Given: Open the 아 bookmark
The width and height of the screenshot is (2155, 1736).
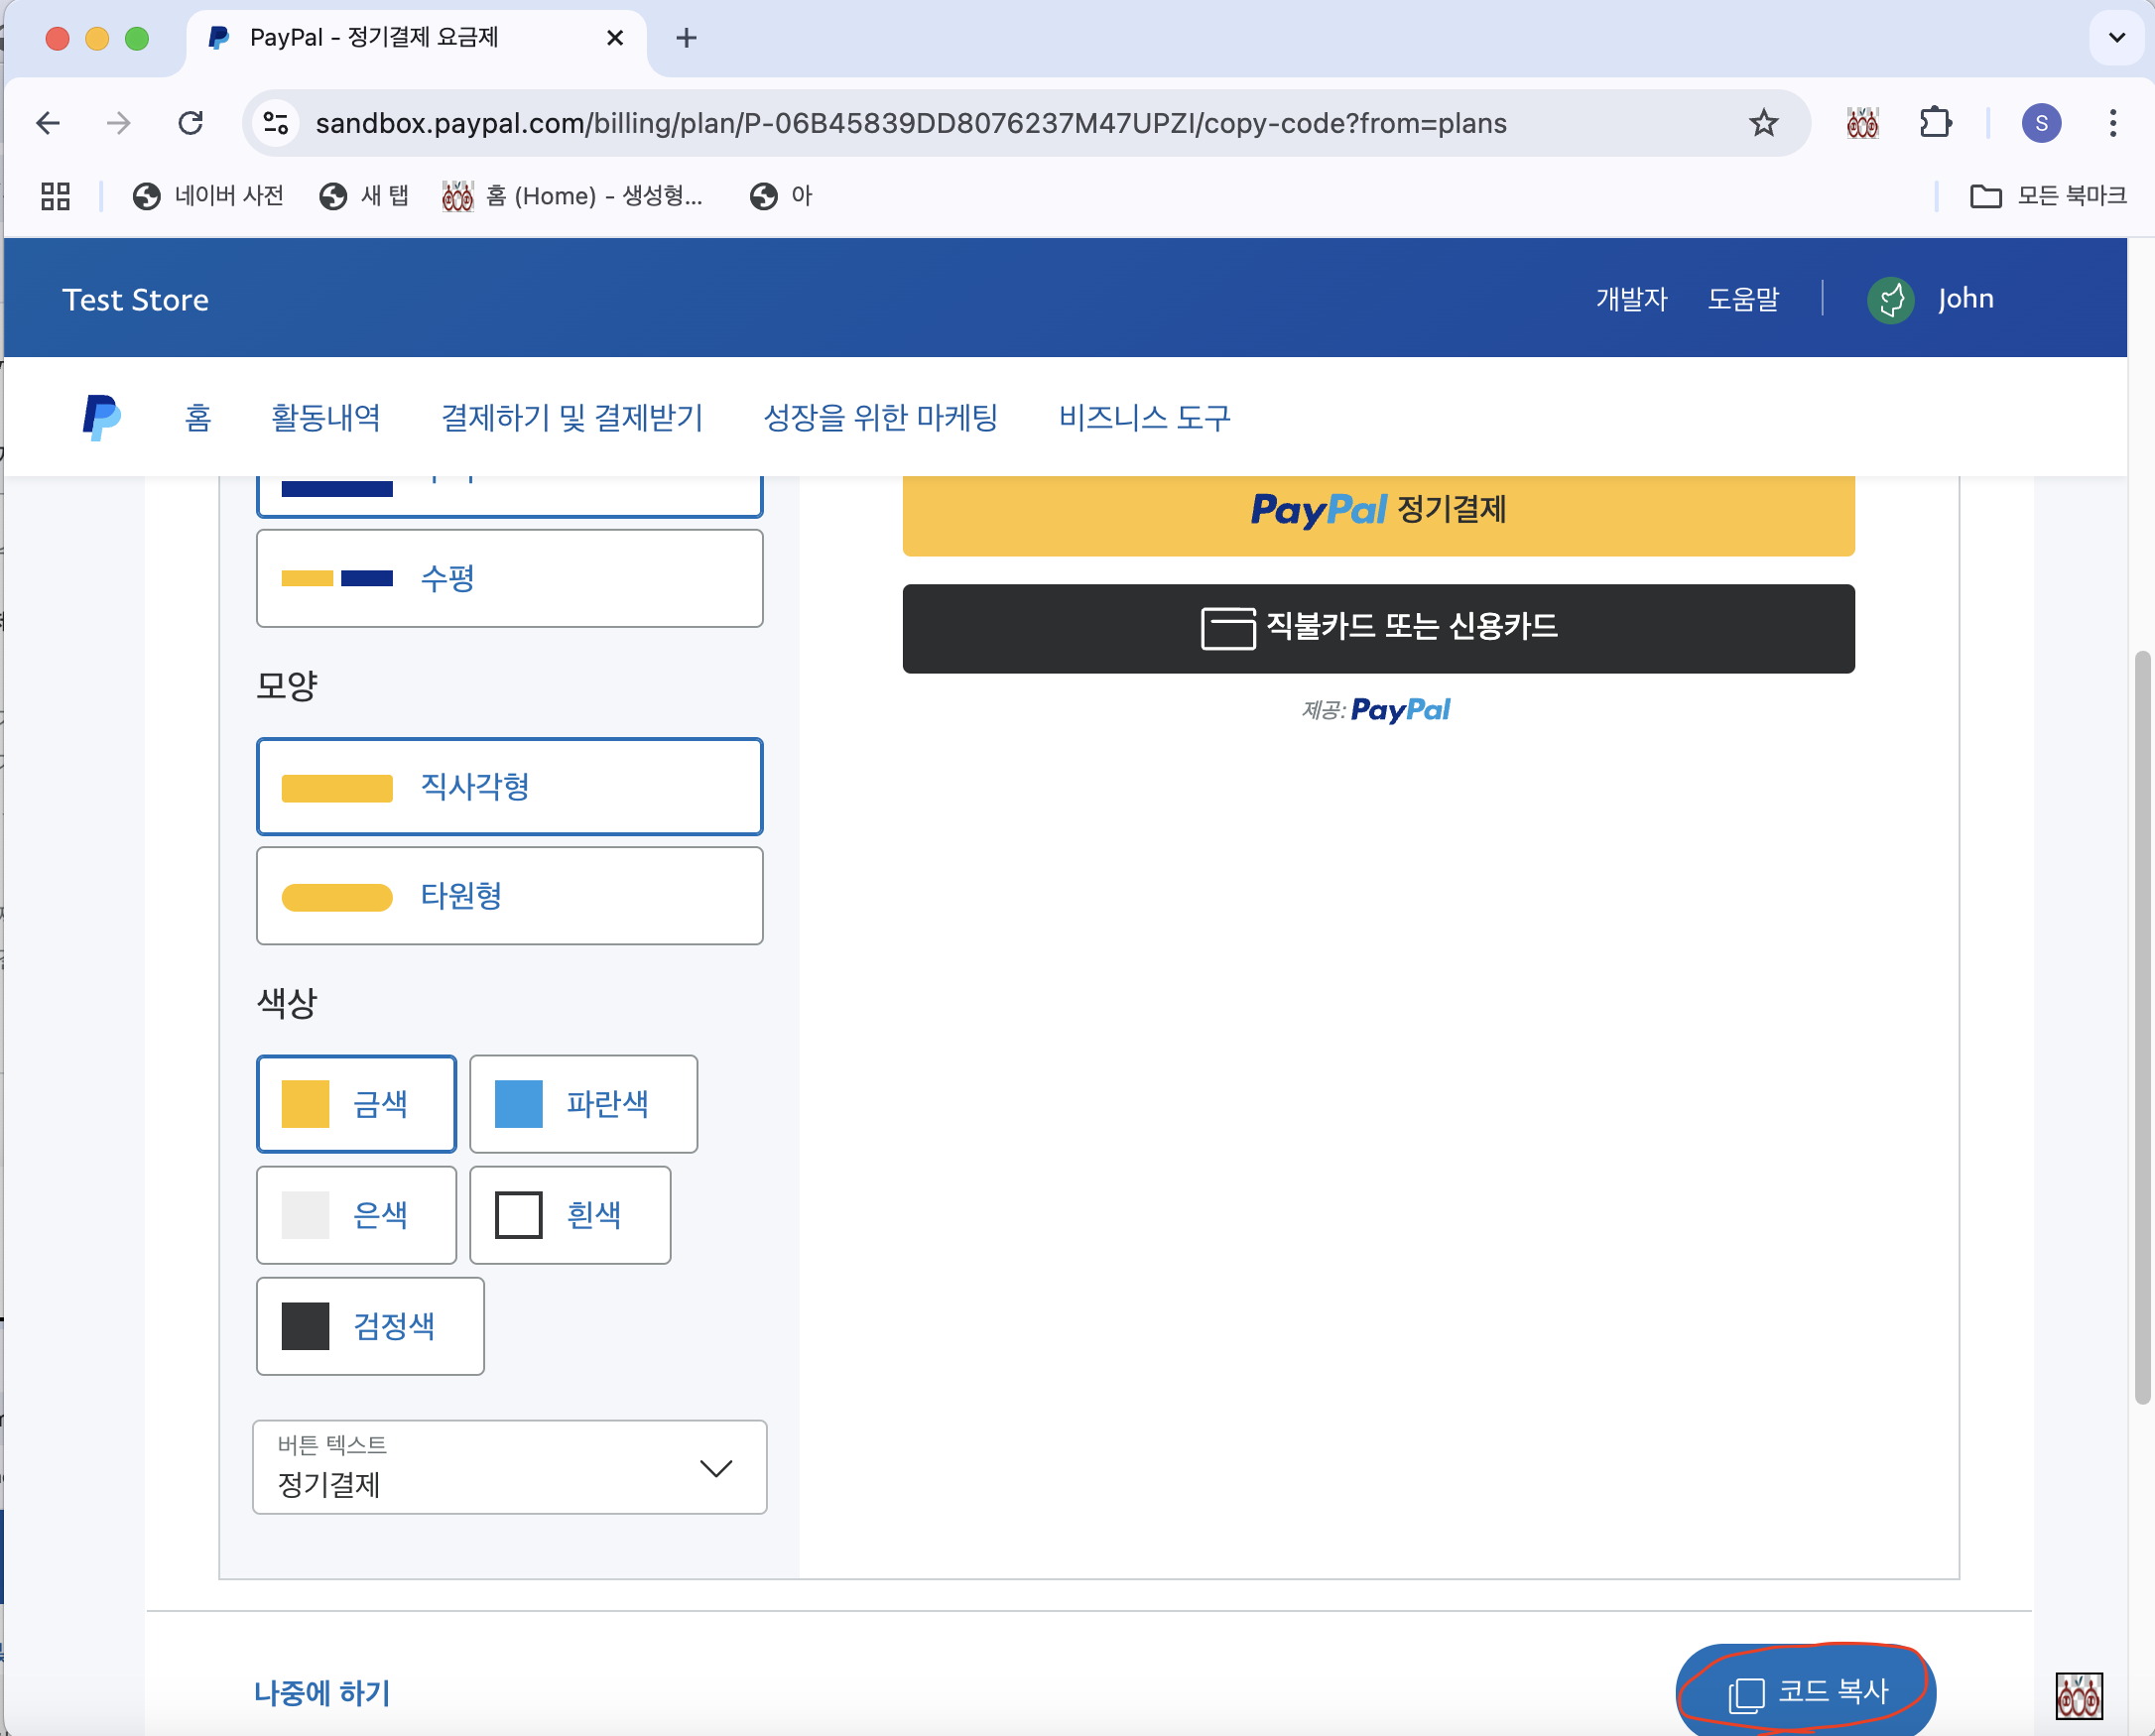Looking at the screenshot, I should tap(781, 196).
